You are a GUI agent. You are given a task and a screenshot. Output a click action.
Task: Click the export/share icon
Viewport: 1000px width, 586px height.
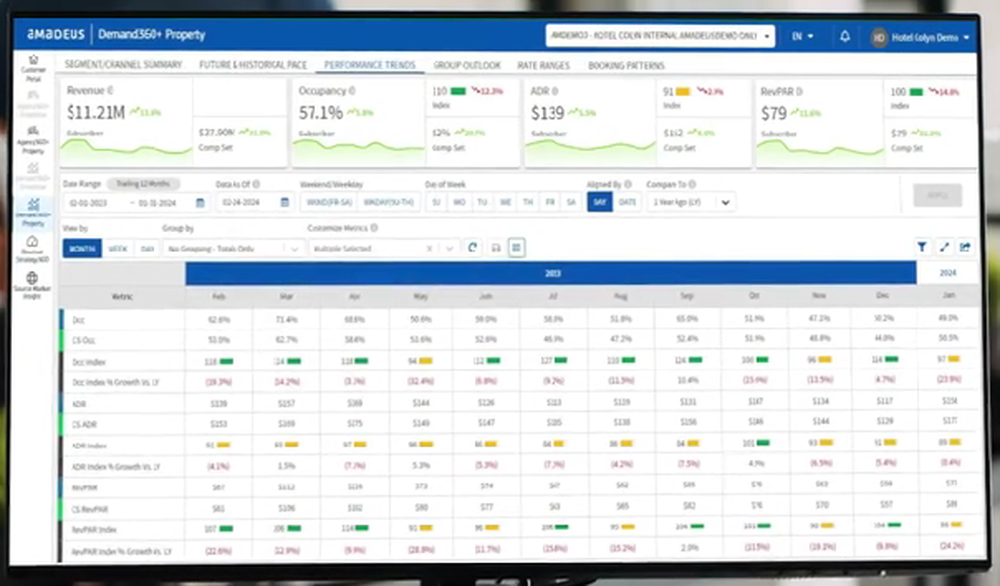point(965,246)
